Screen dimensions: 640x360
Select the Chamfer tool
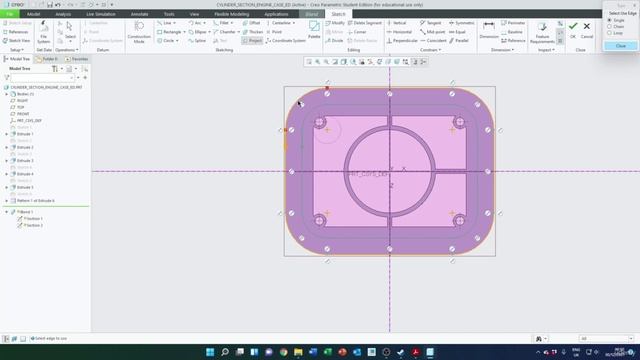coord(224,32)
